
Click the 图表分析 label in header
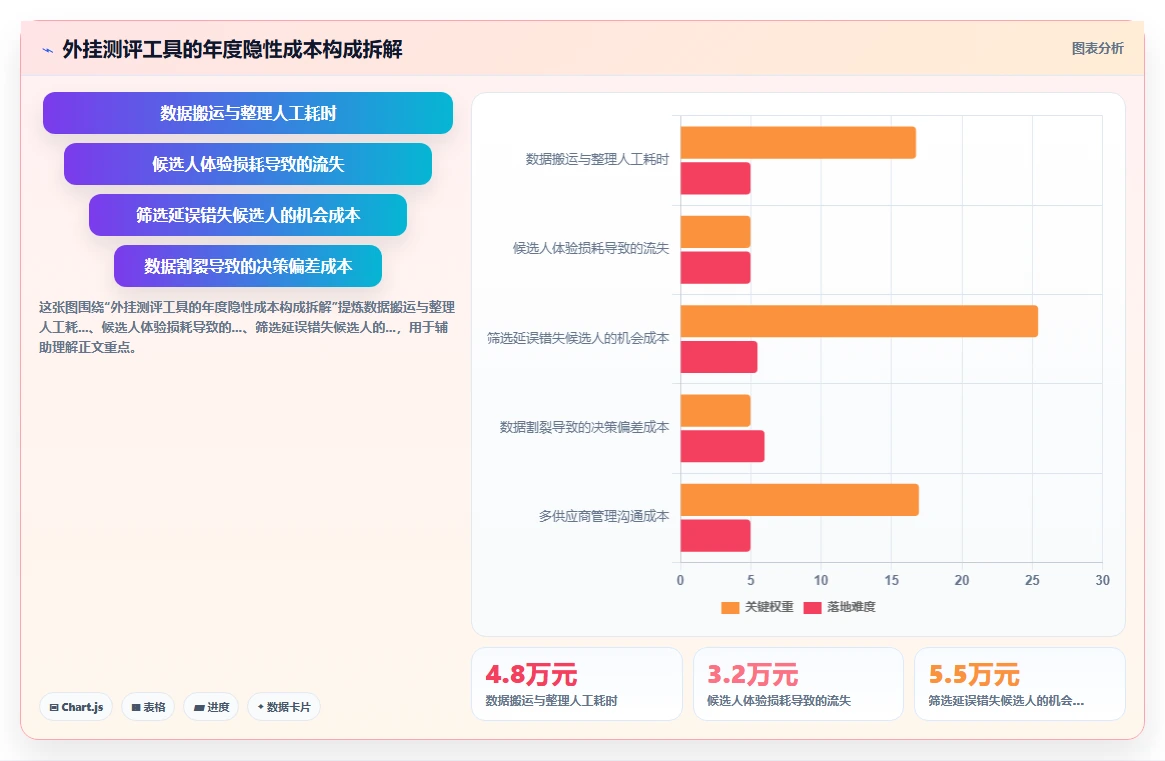point(1097,48)
